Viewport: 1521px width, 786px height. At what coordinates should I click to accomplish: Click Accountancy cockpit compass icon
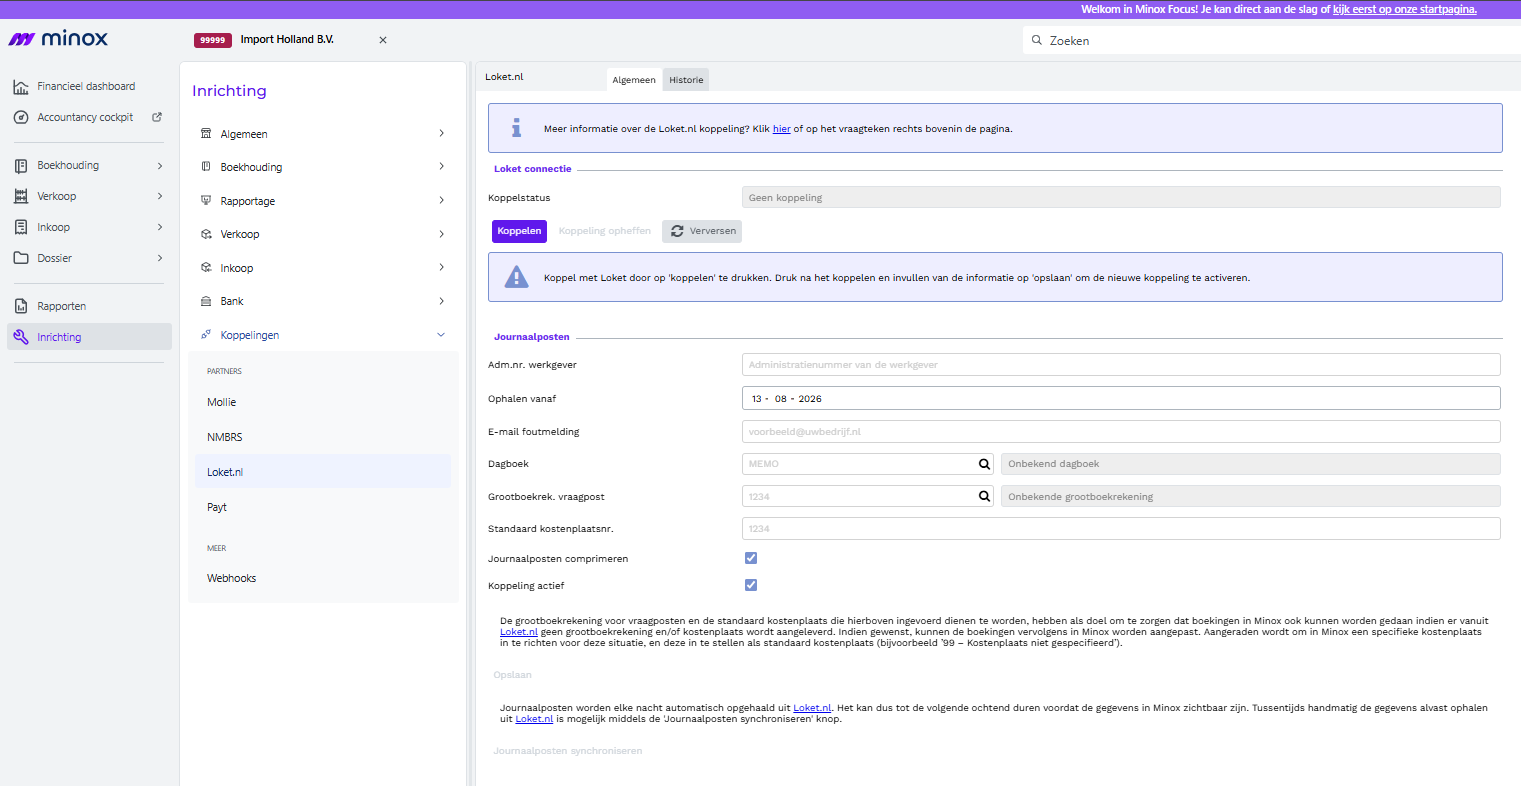point(21,117)
